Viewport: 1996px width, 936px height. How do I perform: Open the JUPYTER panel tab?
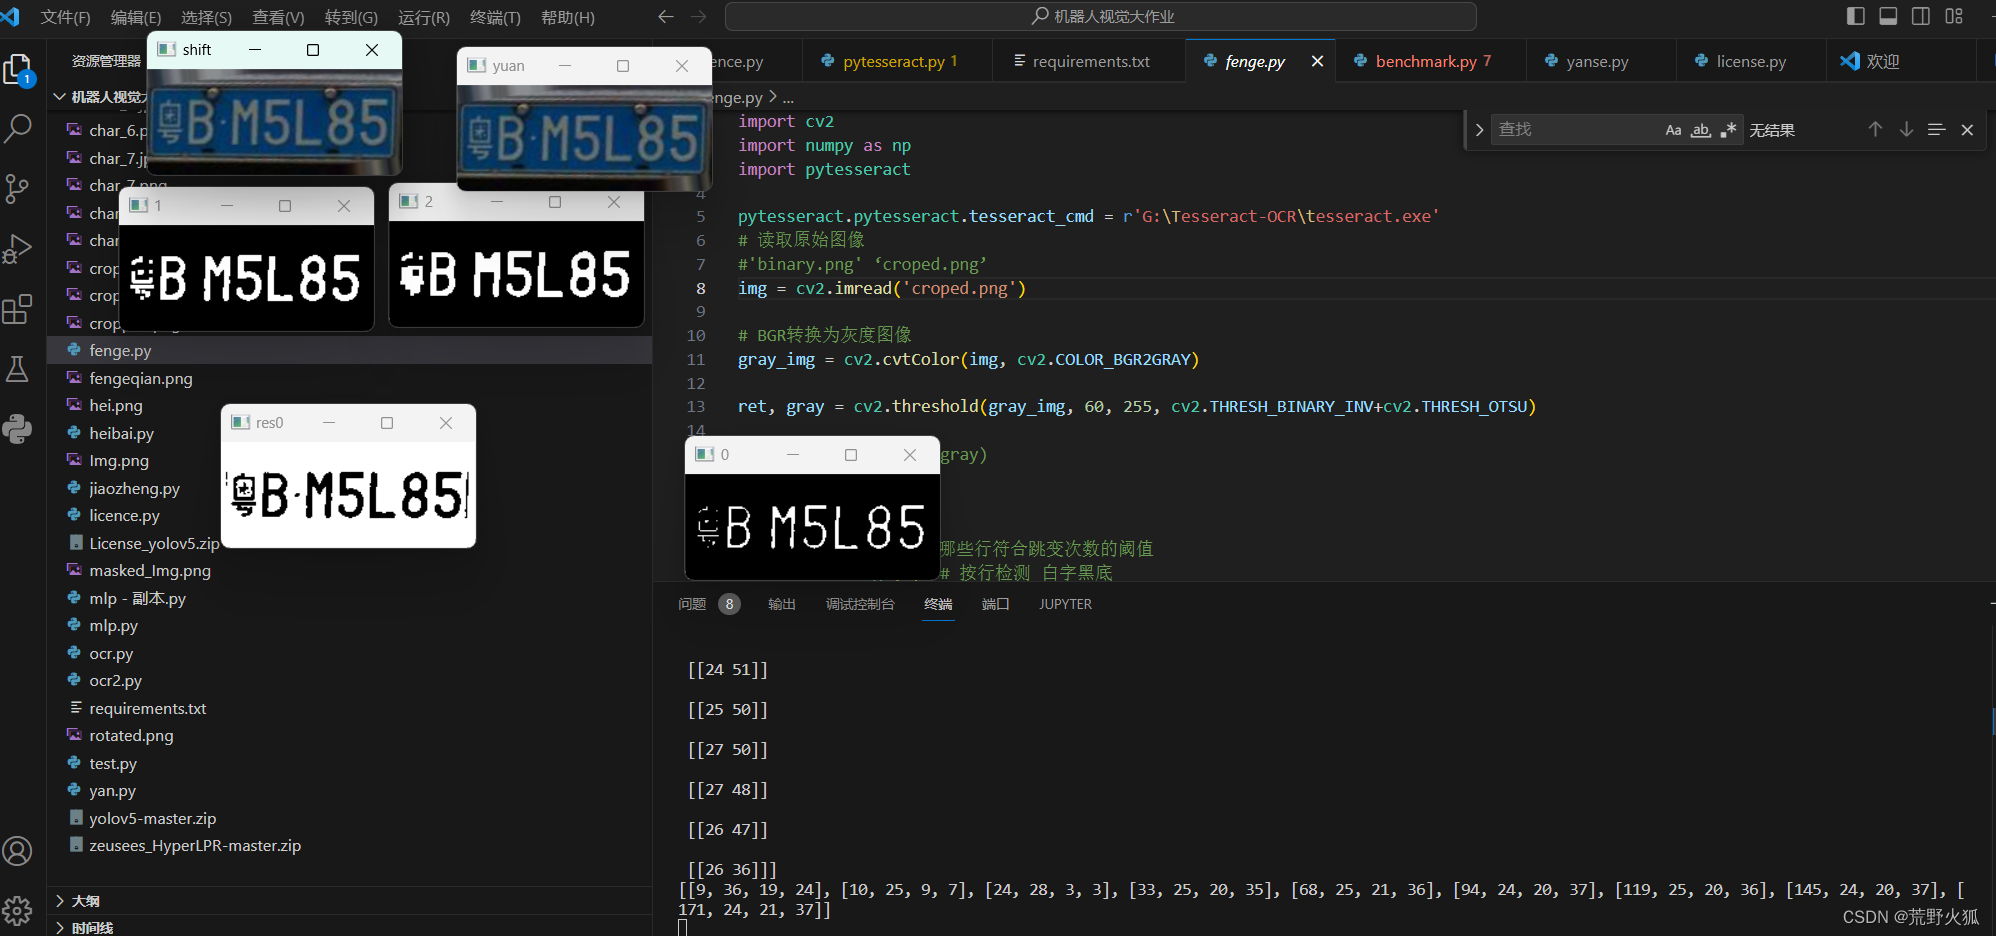pos(1065,604)
